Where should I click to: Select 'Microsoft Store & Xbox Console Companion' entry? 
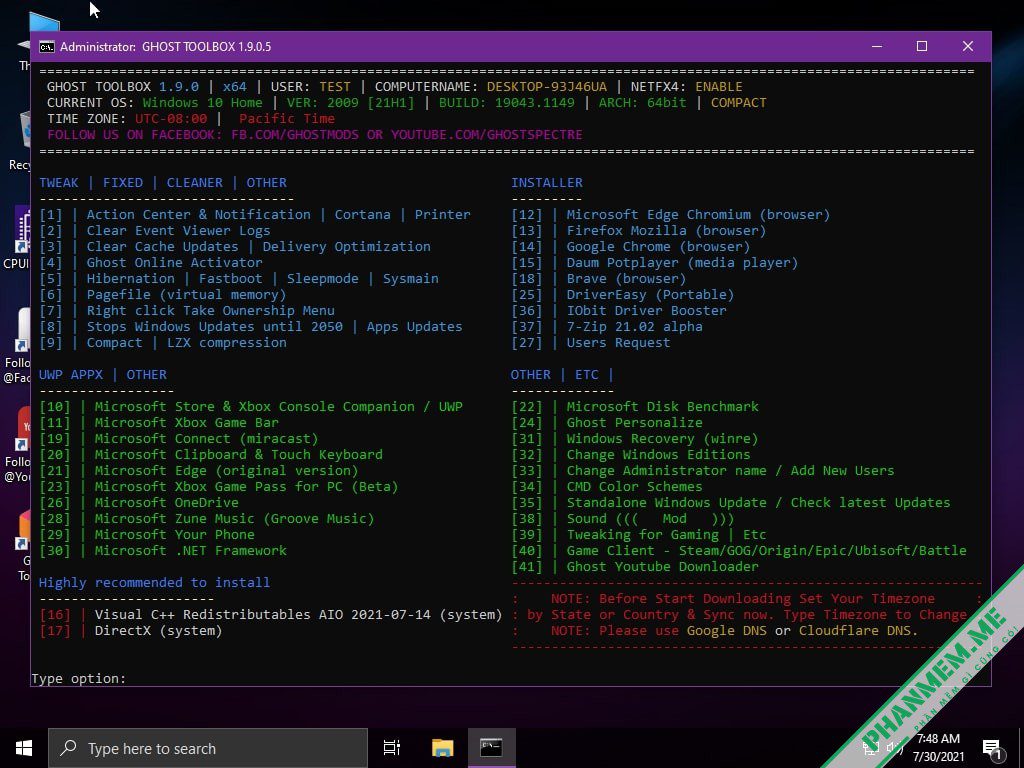point(251,407)
